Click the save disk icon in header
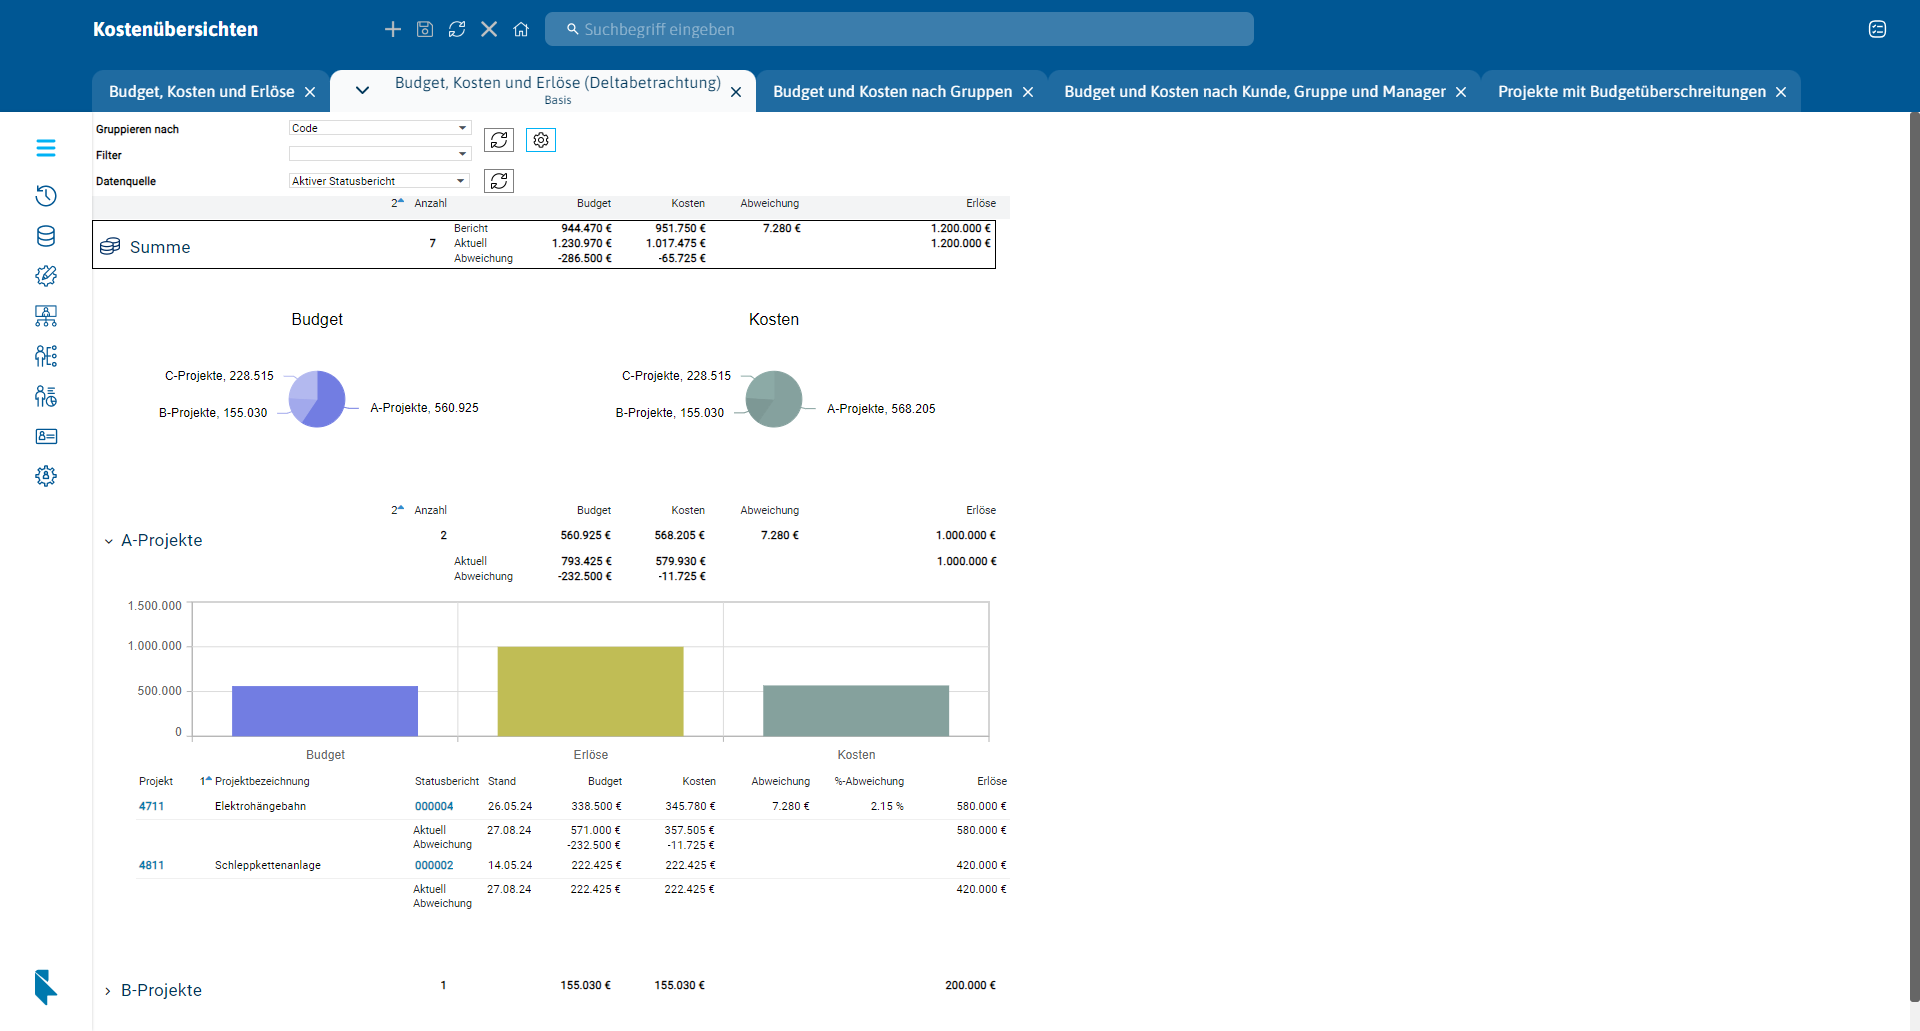Viewport: 1920px width, 1031px height. [x=425, y=29]
